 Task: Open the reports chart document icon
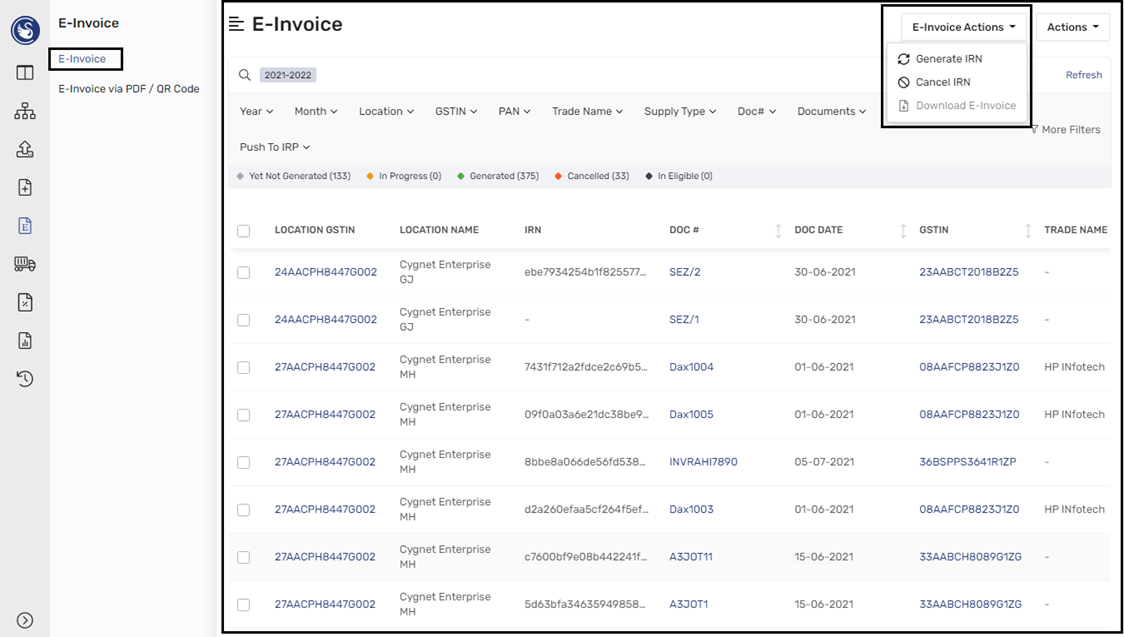25,340
